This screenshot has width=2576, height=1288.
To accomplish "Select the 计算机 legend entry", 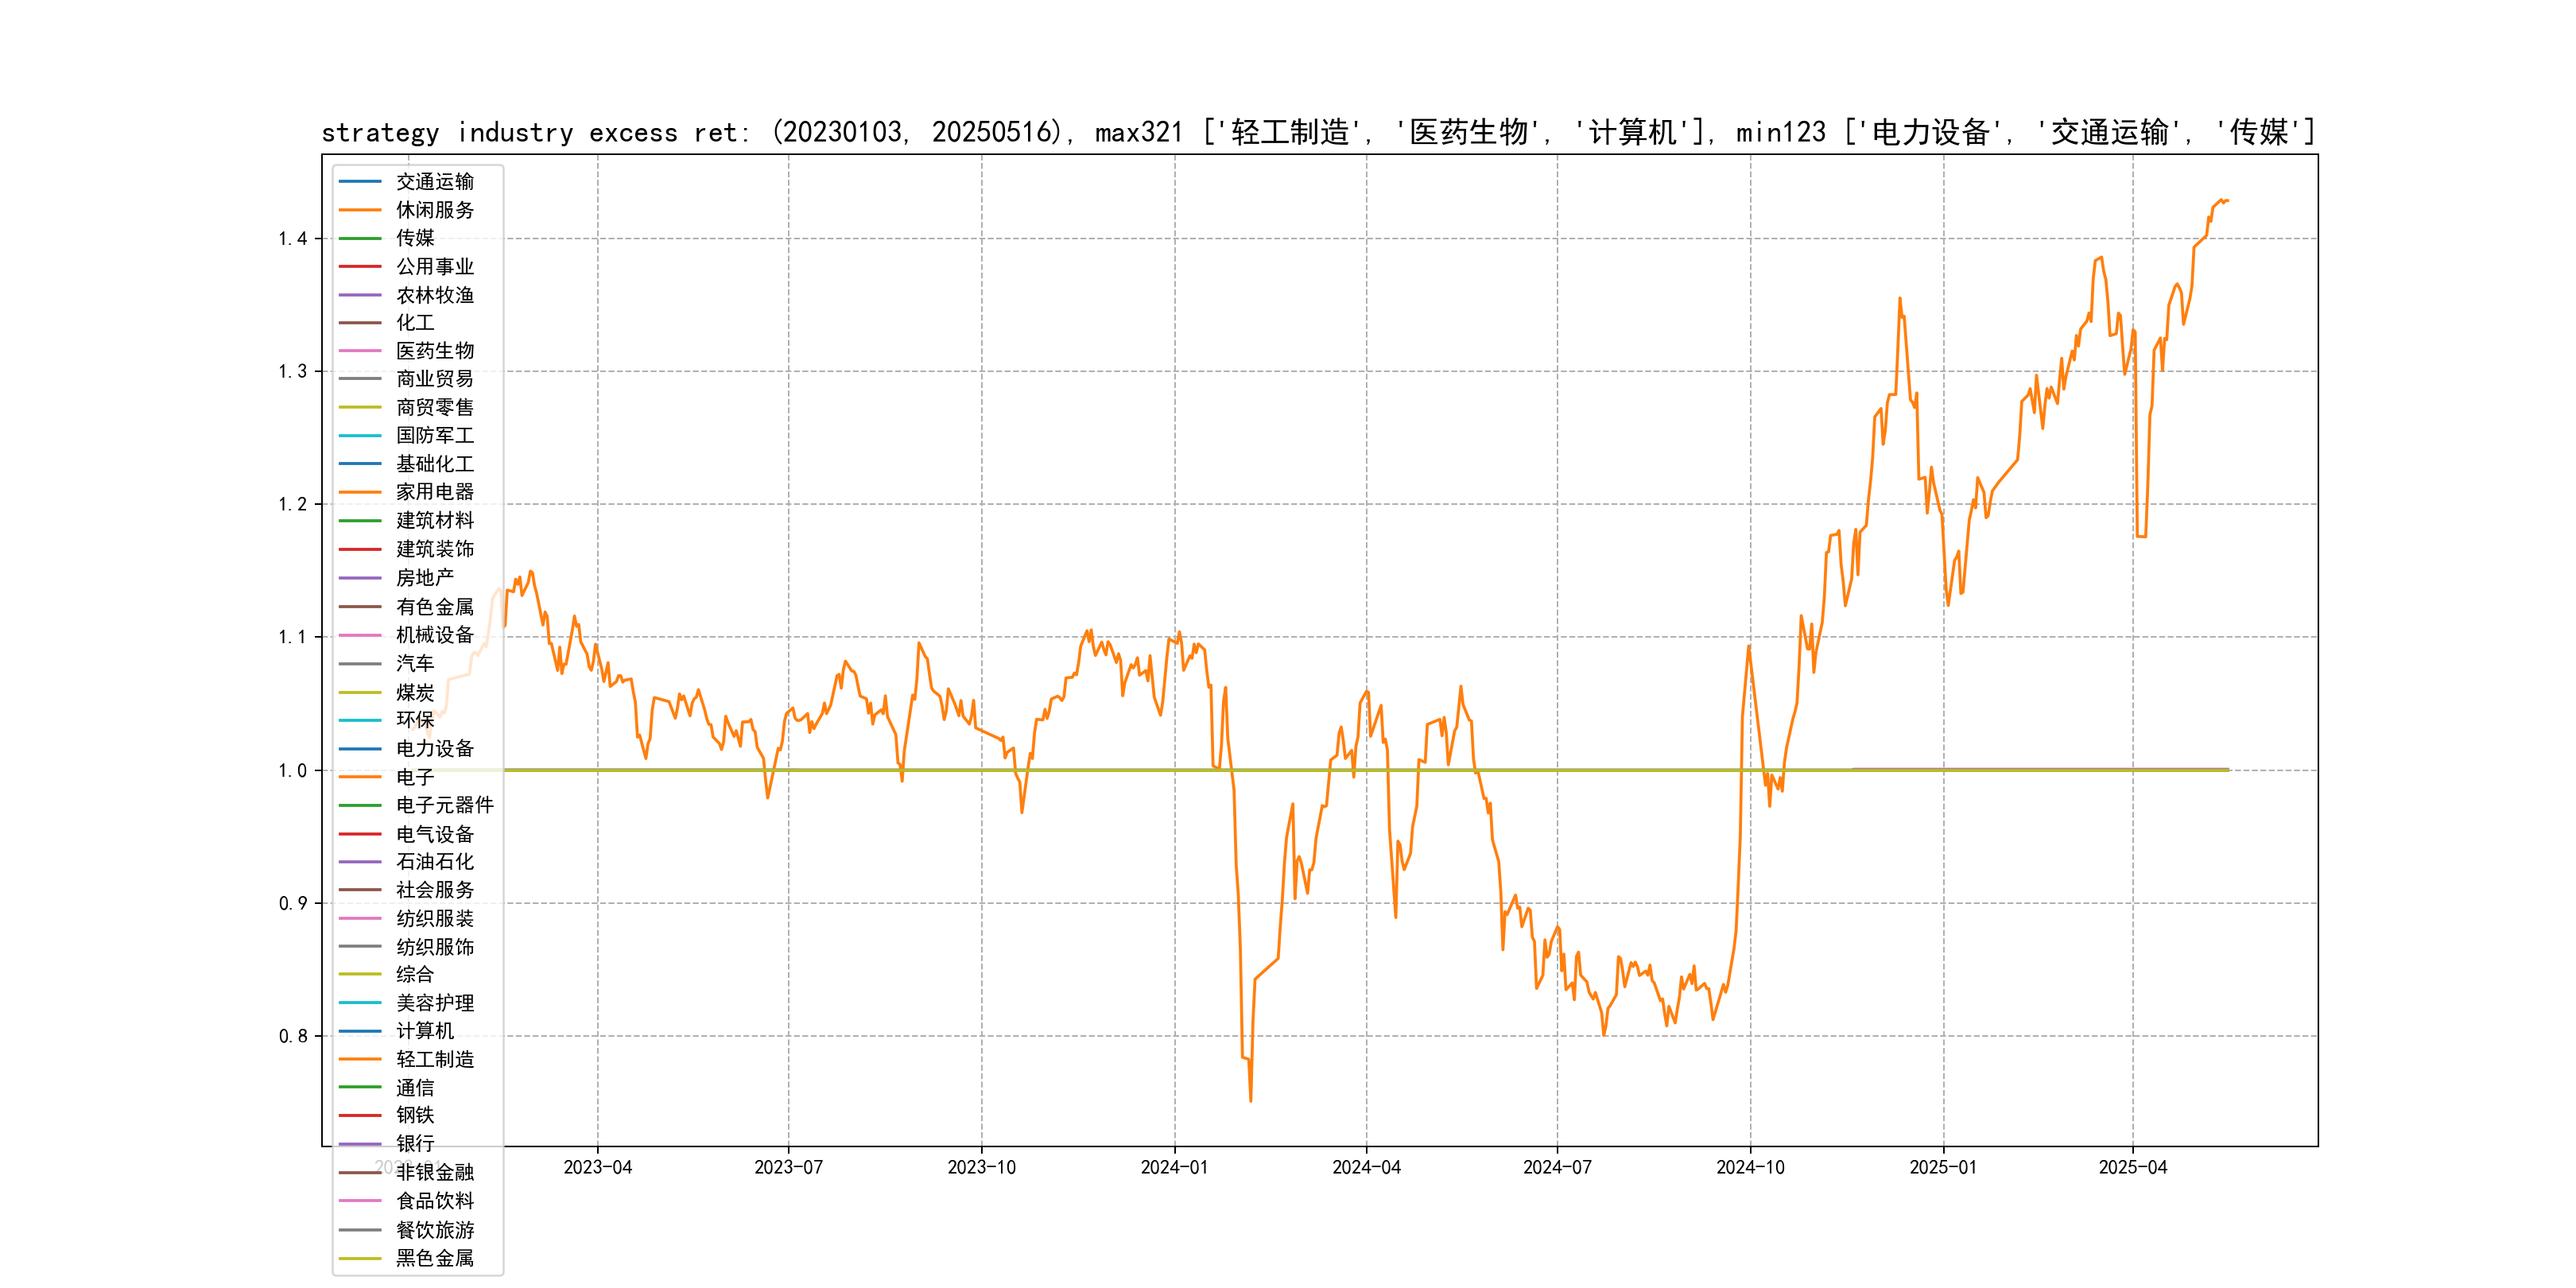I will click(424, 1031).
